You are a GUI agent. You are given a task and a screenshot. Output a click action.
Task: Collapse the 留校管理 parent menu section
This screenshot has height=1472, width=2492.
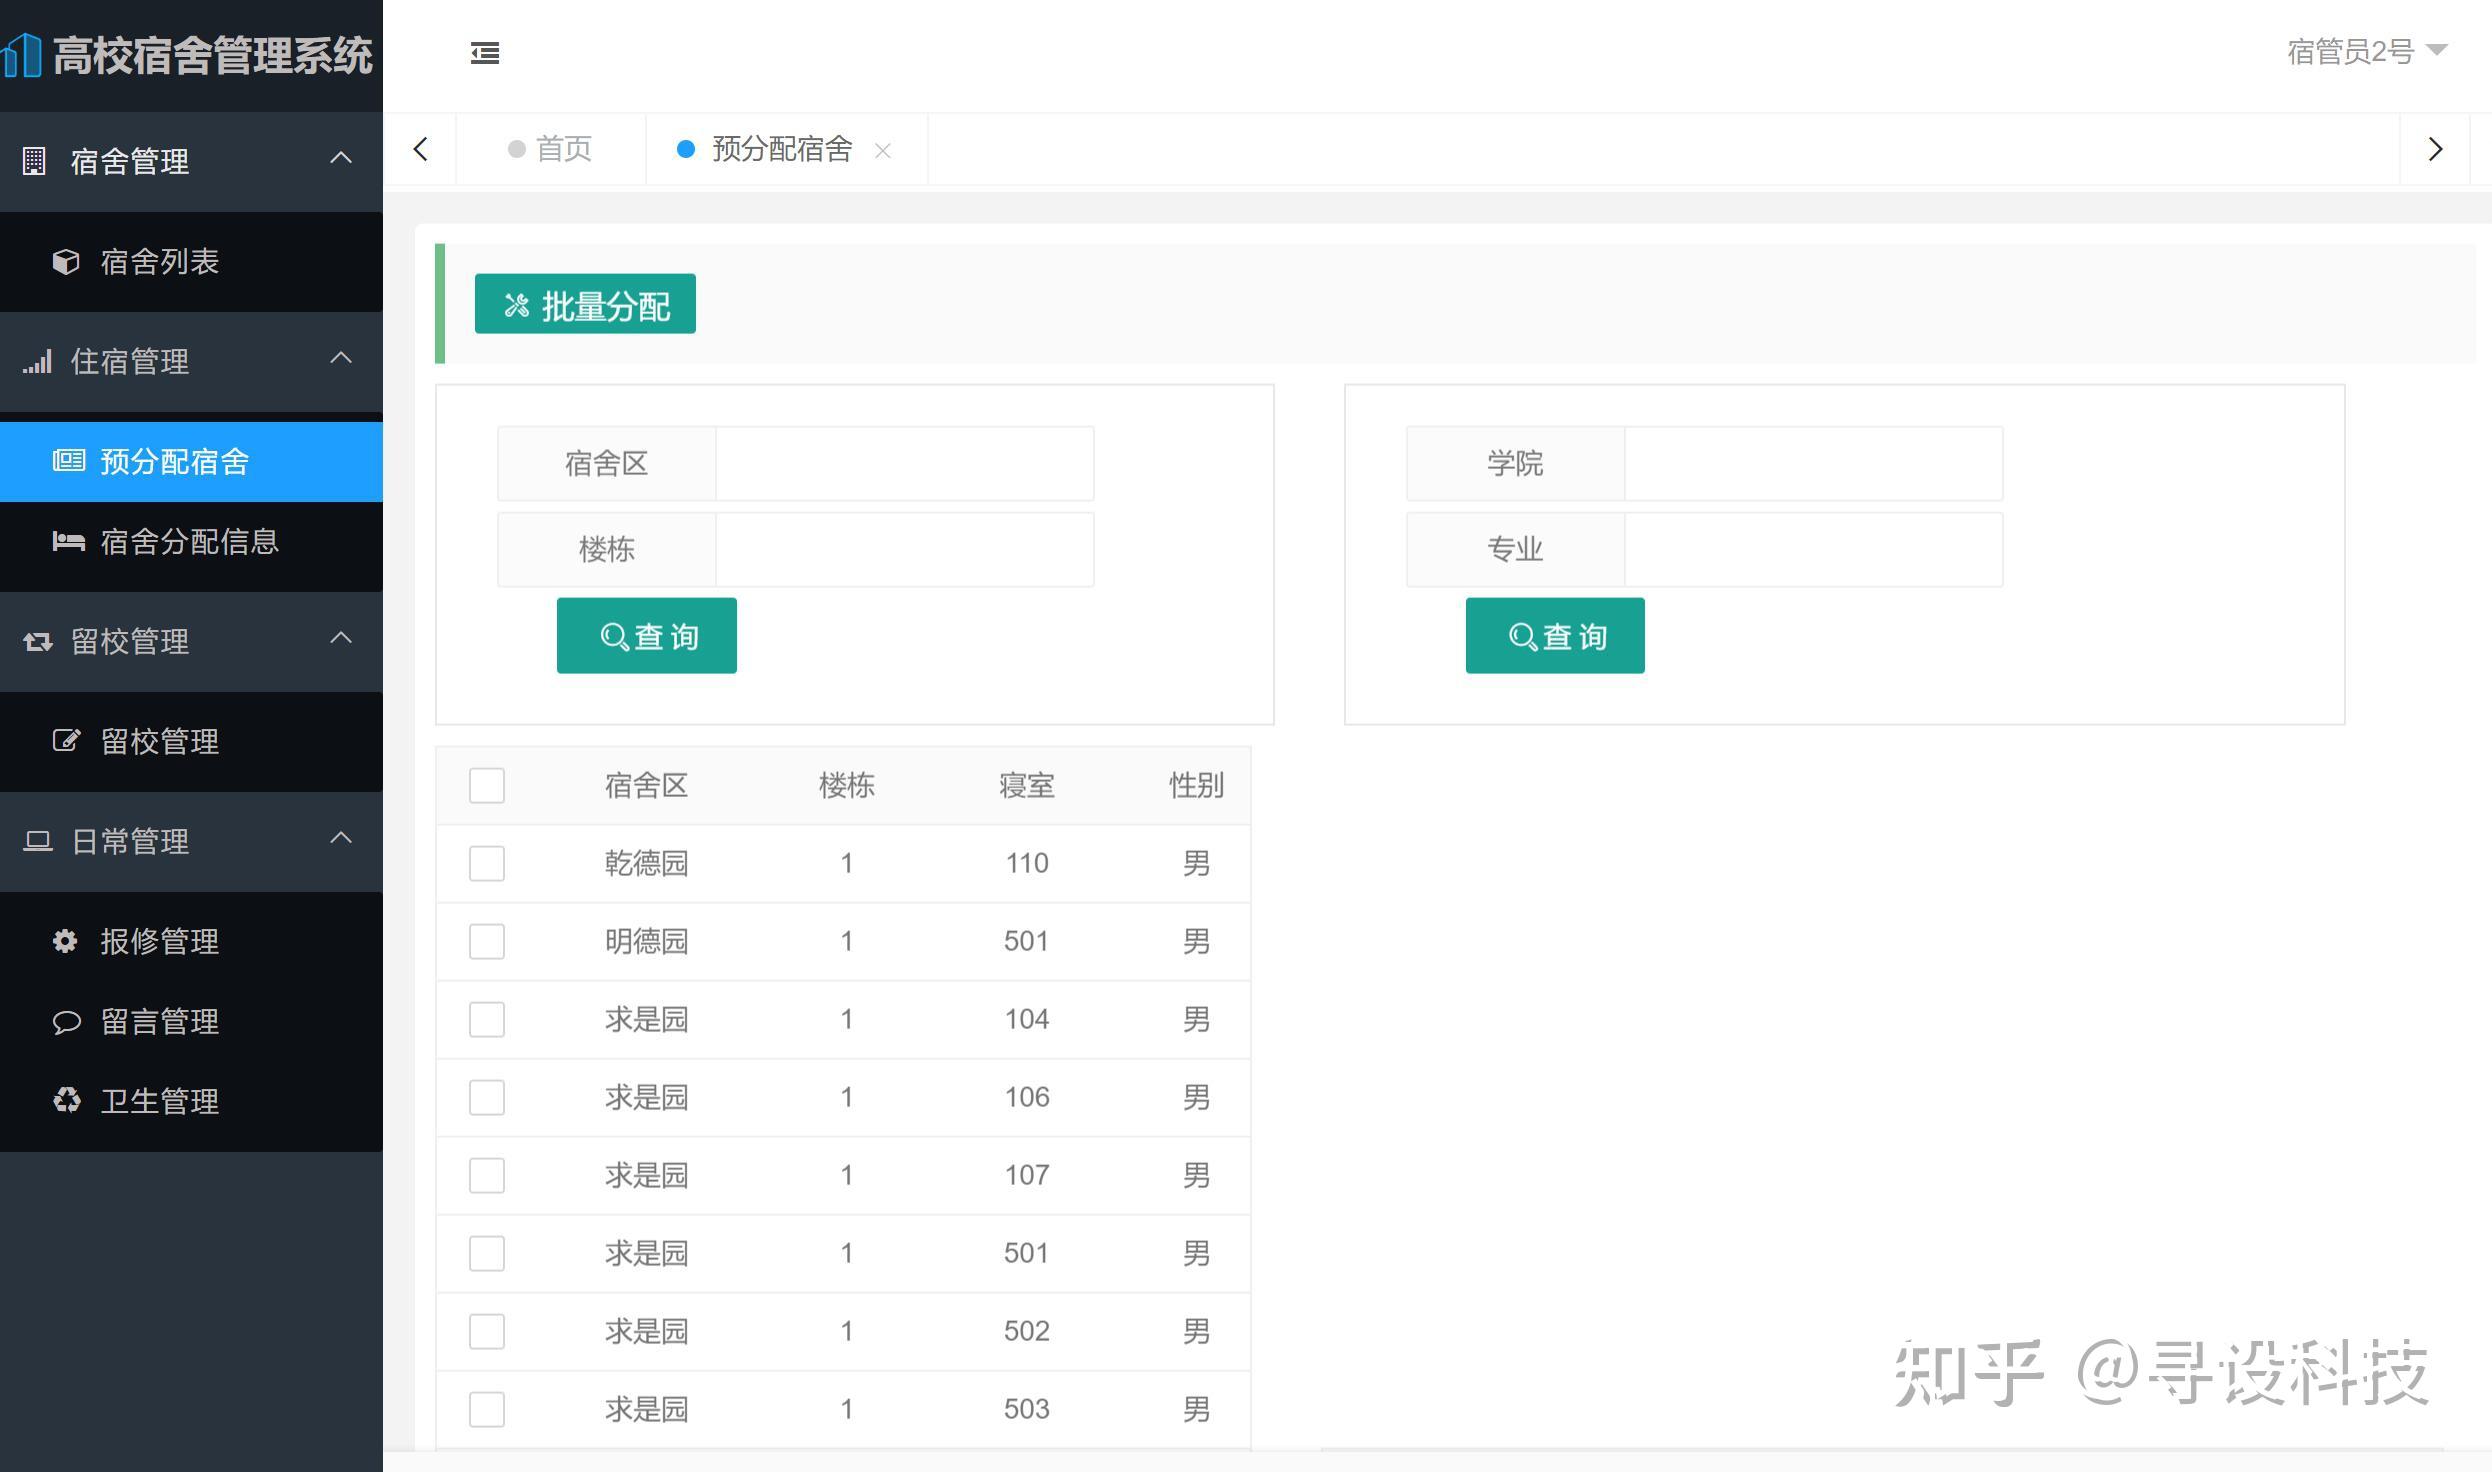pyautogui.click(x=341, y=638)
